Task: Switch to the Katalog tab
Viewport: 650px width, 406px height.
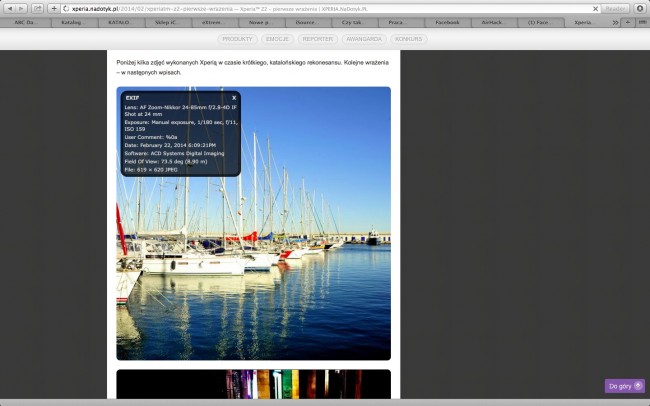Action: click(75, 22)
